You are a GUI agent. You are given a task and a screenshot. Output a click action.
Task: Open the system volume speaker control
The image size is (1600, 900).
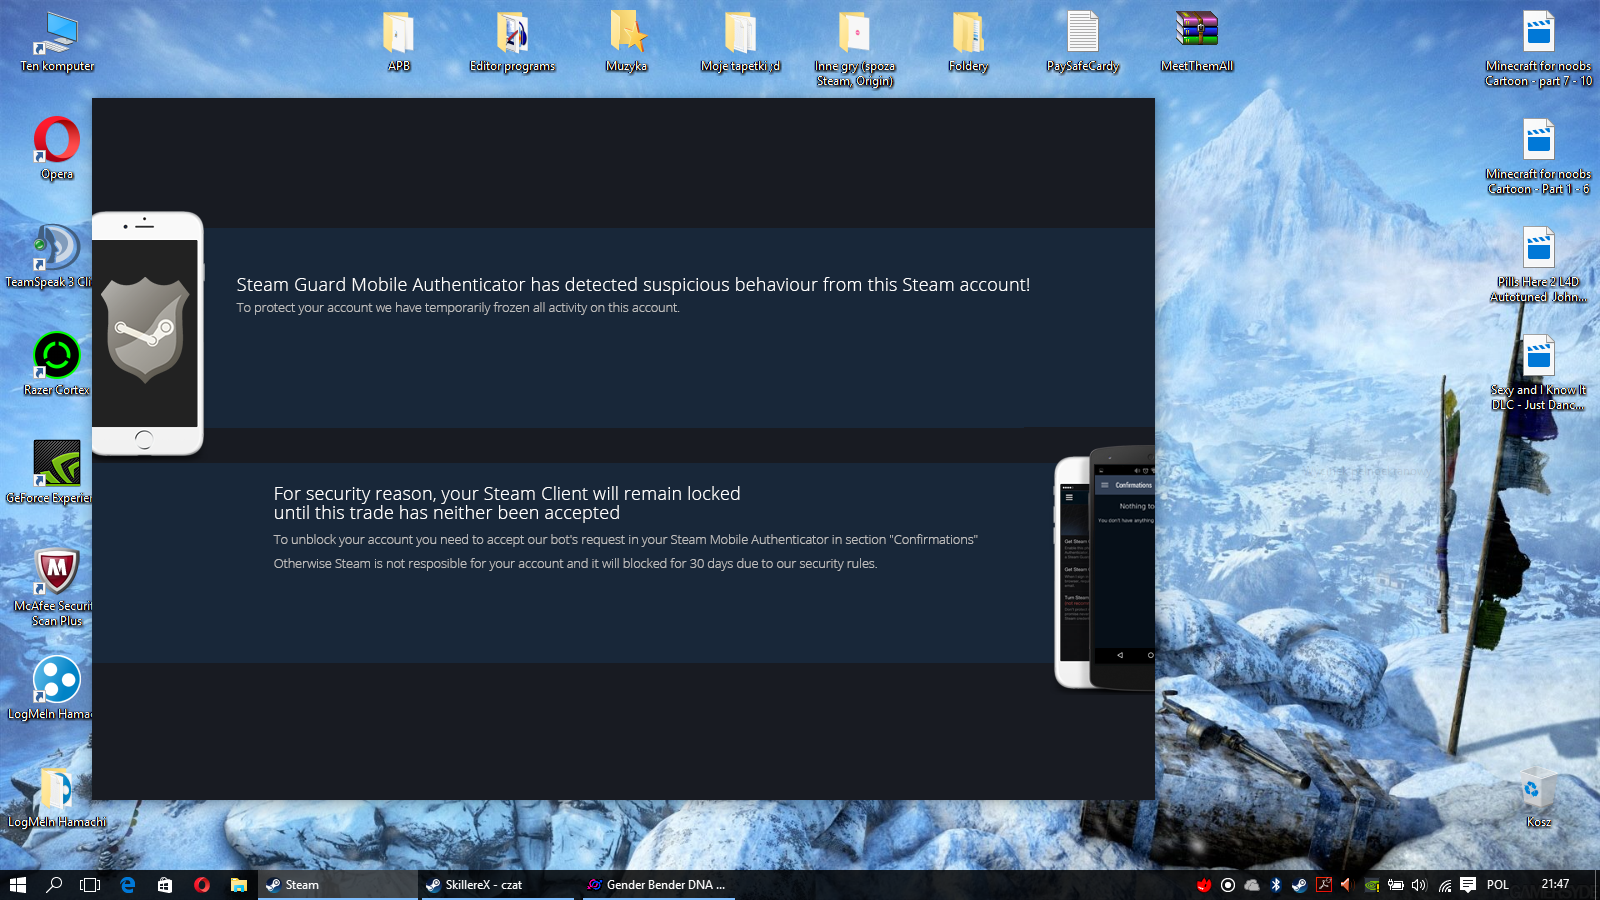point(1419,885)
